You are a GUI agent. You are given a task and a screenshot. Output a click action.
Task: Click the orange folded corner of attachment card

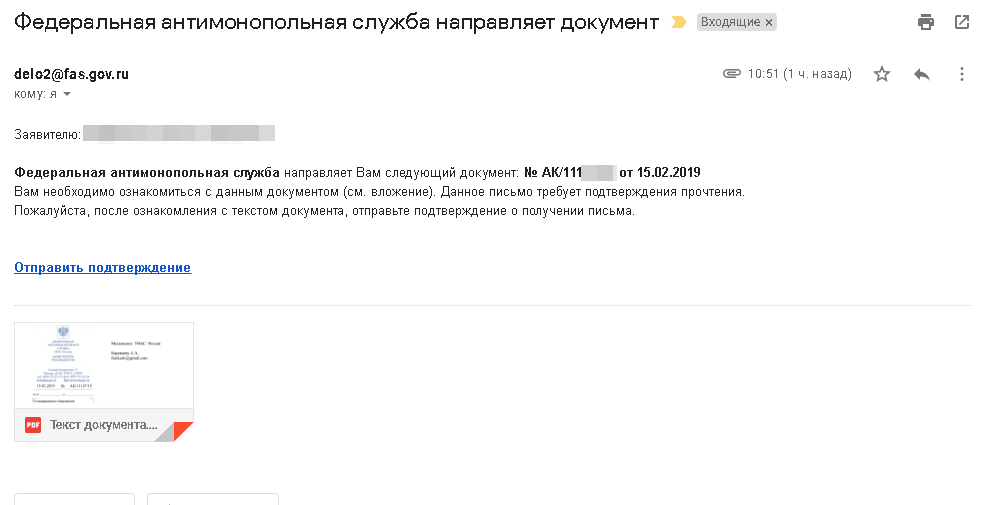tap(181, 431)
